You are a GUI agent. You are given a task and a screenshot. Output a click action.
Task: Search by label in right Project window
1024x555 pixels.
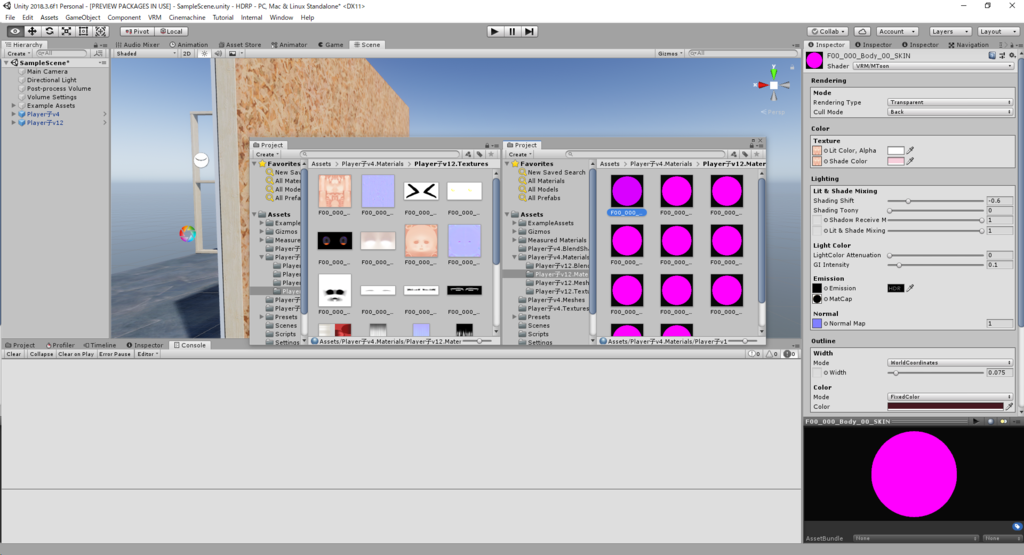pos(745,154)
